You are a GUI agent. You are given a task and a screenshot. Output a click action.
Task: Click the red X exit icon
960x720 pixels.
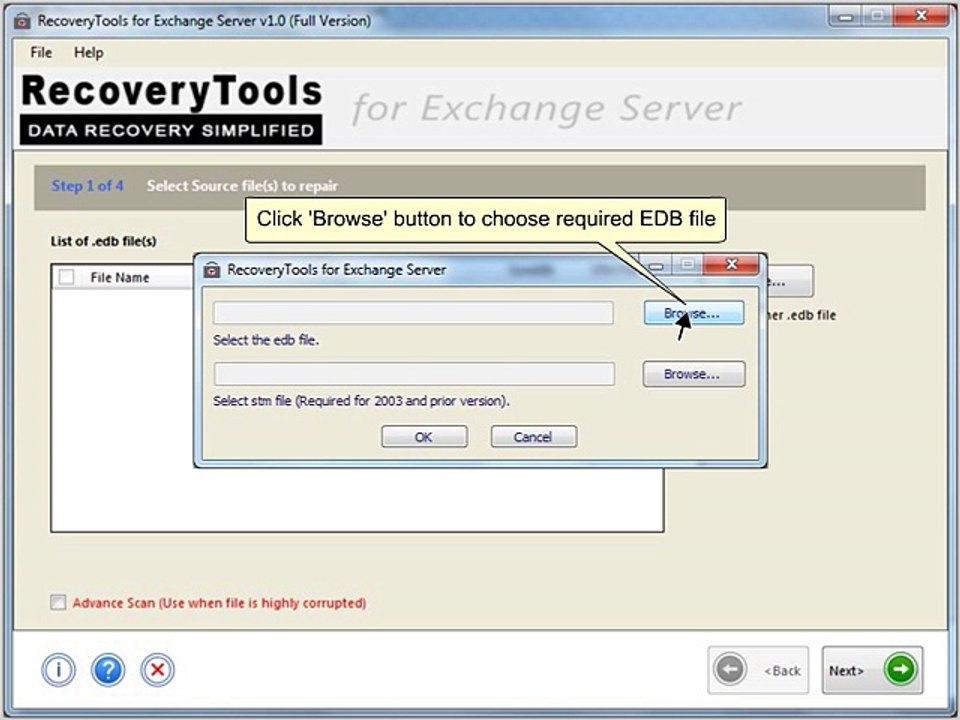(157, 670)
